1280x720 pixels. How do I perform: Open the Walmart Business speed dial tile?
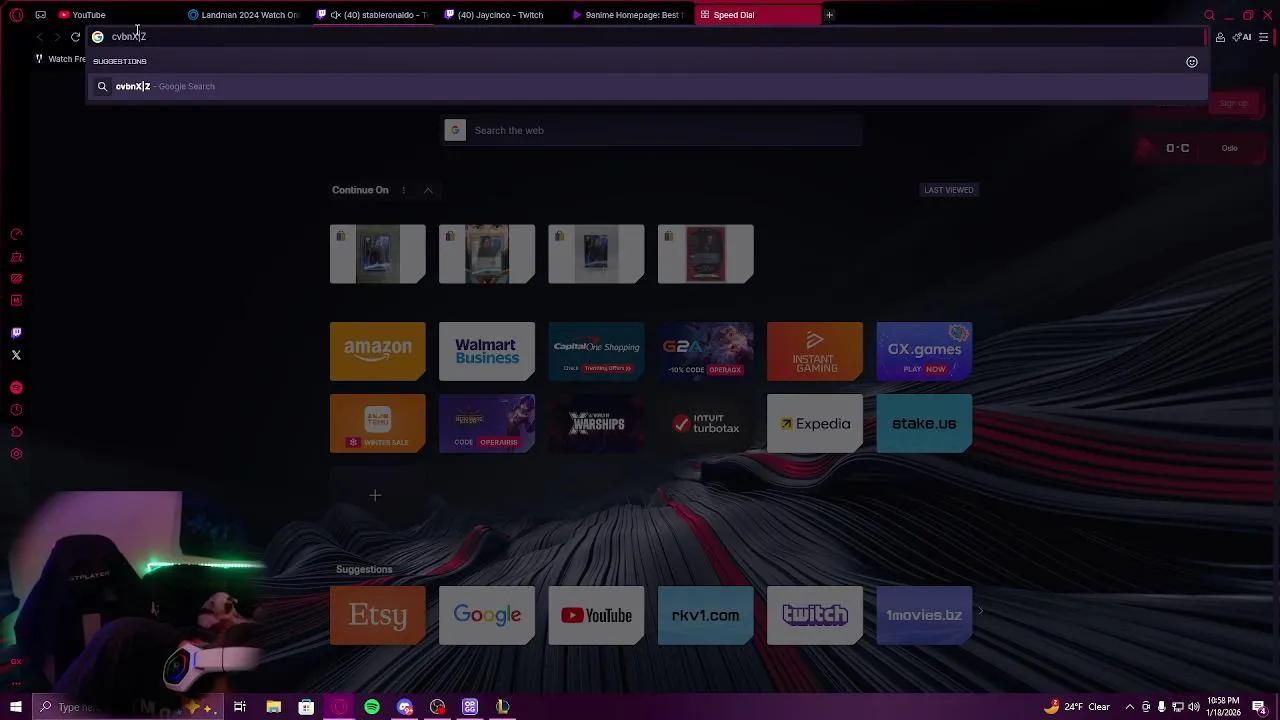pos(487,351)
